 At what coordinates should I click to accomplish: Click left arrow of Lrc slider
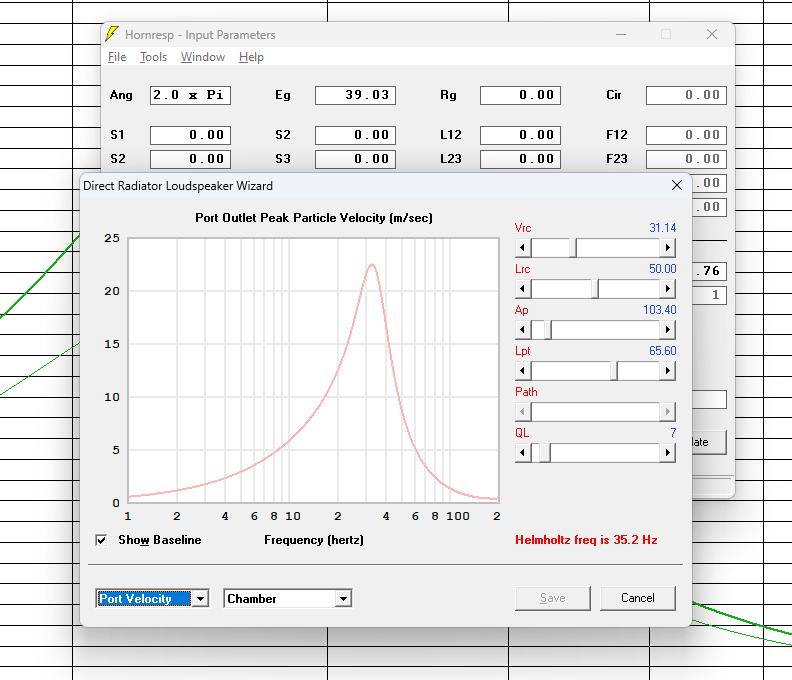pos(523,288)
